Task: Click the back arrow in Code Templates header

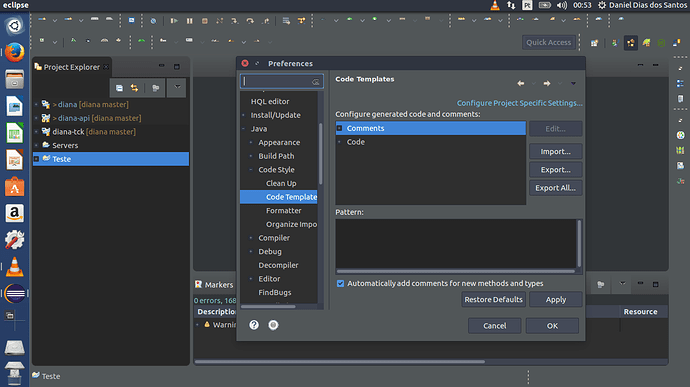Action: [521, 83]
